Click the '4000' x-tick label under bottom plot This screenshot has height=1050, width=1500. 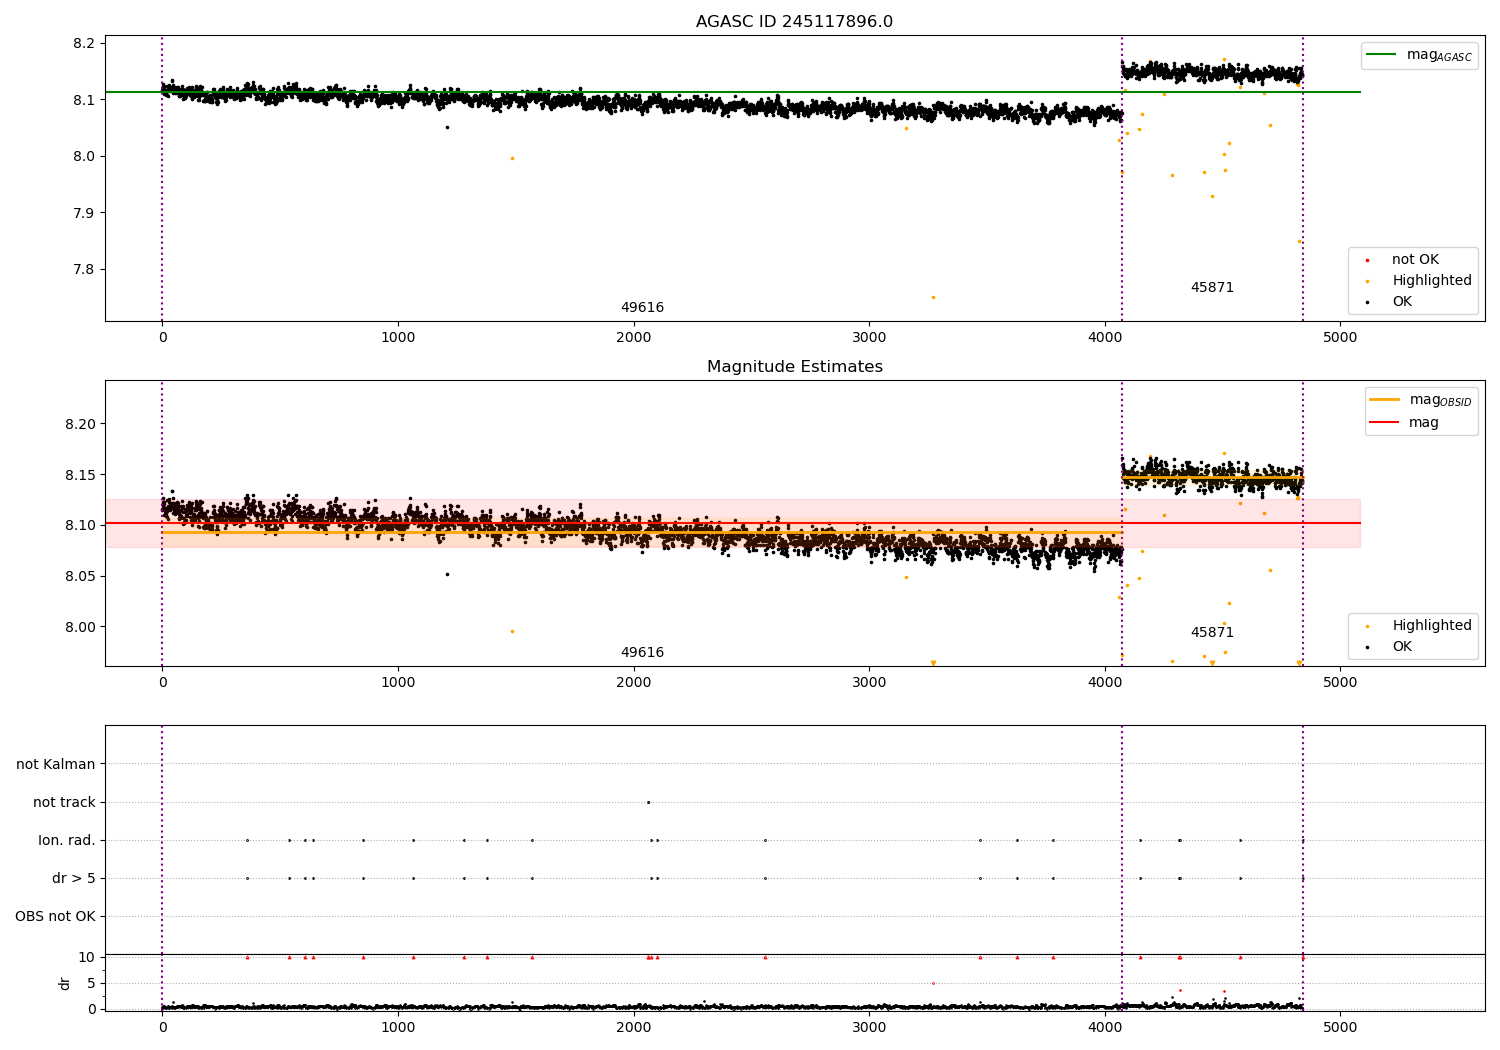(1105, 1027)
